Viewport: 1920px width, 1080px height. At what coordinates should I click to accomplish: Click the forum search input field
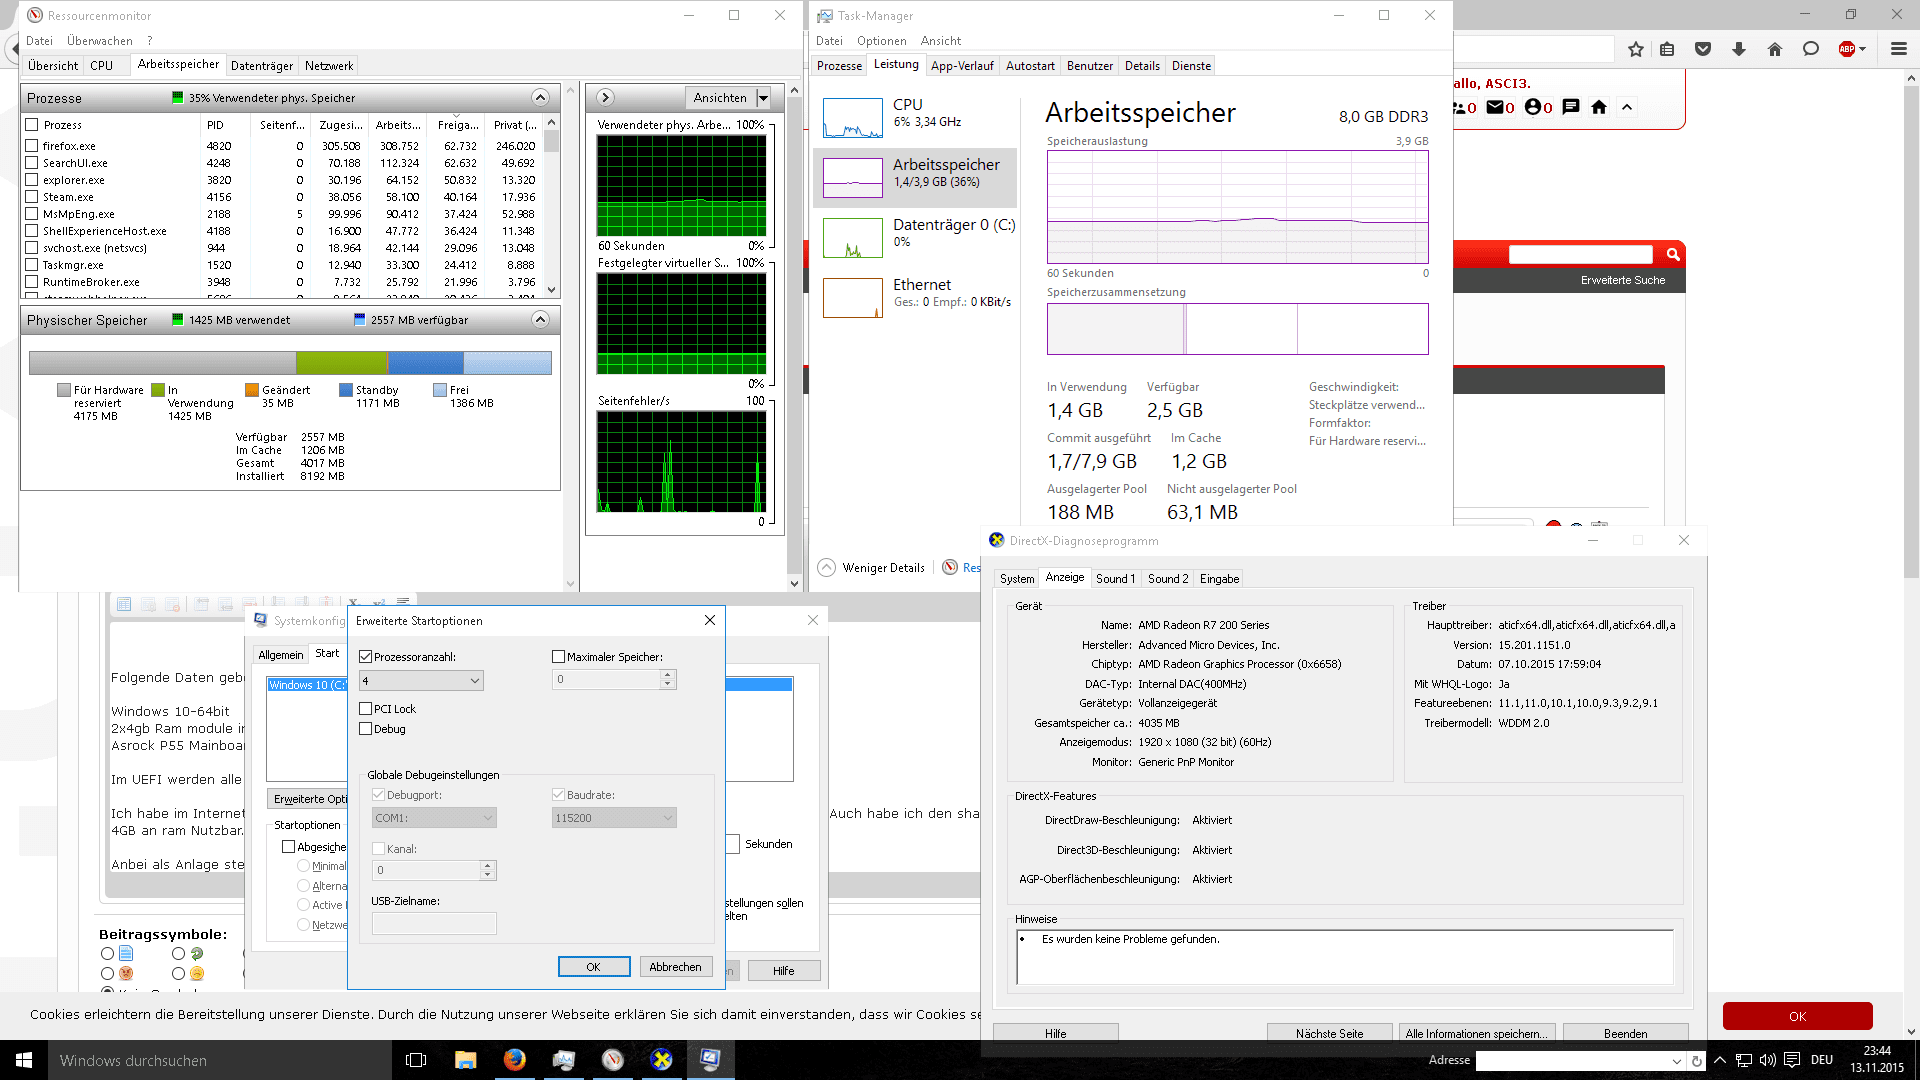(1581, 254)
